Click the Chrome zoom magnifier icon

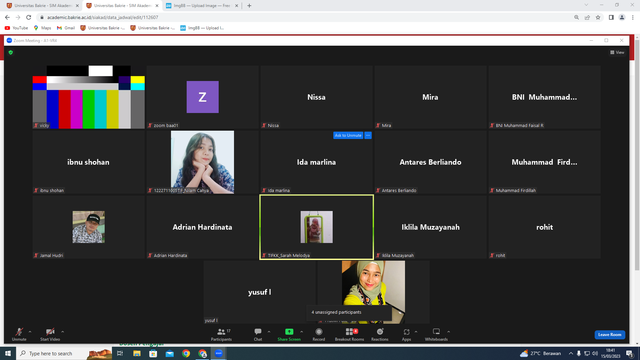(576, 18)
